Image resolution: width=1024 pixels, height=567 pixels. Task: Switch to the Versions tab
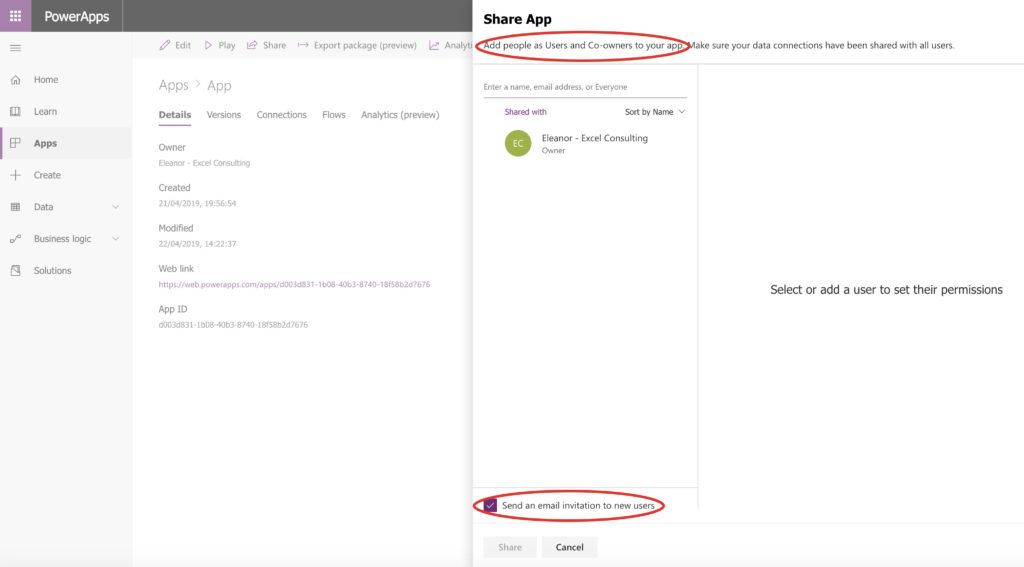[x=224, y=115]
